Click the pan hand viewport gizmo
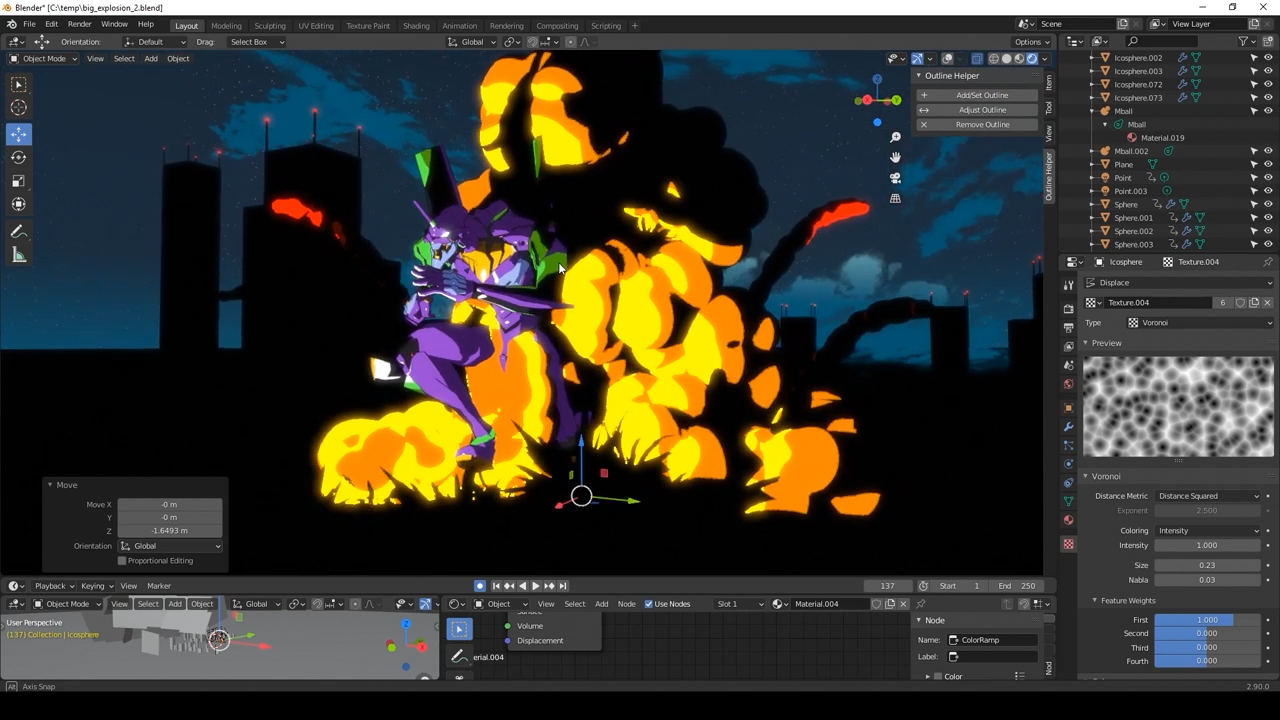 click(895, 157)
